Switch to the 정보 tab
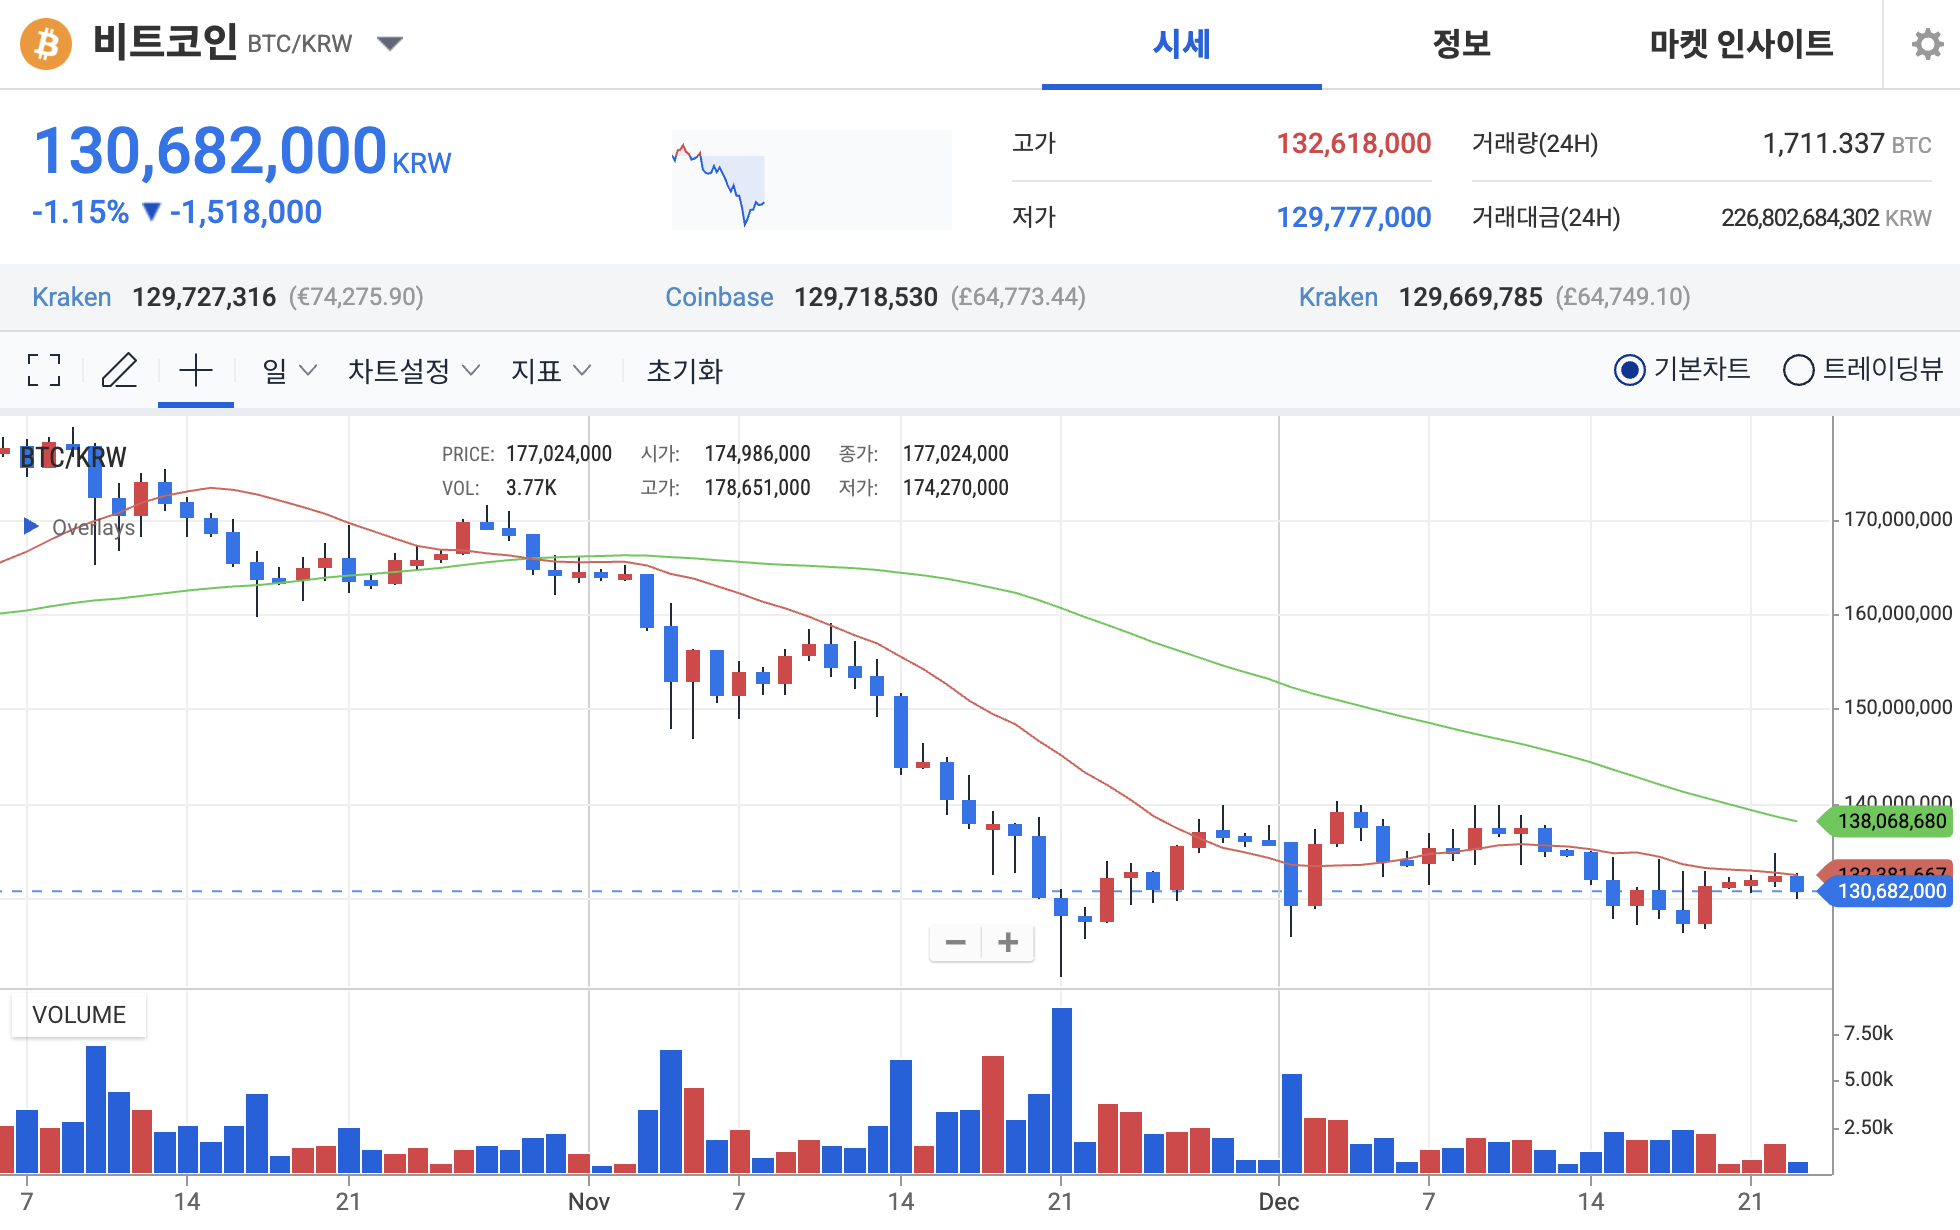The height and width of the screenshot is (1230, 1960). 1462,44
